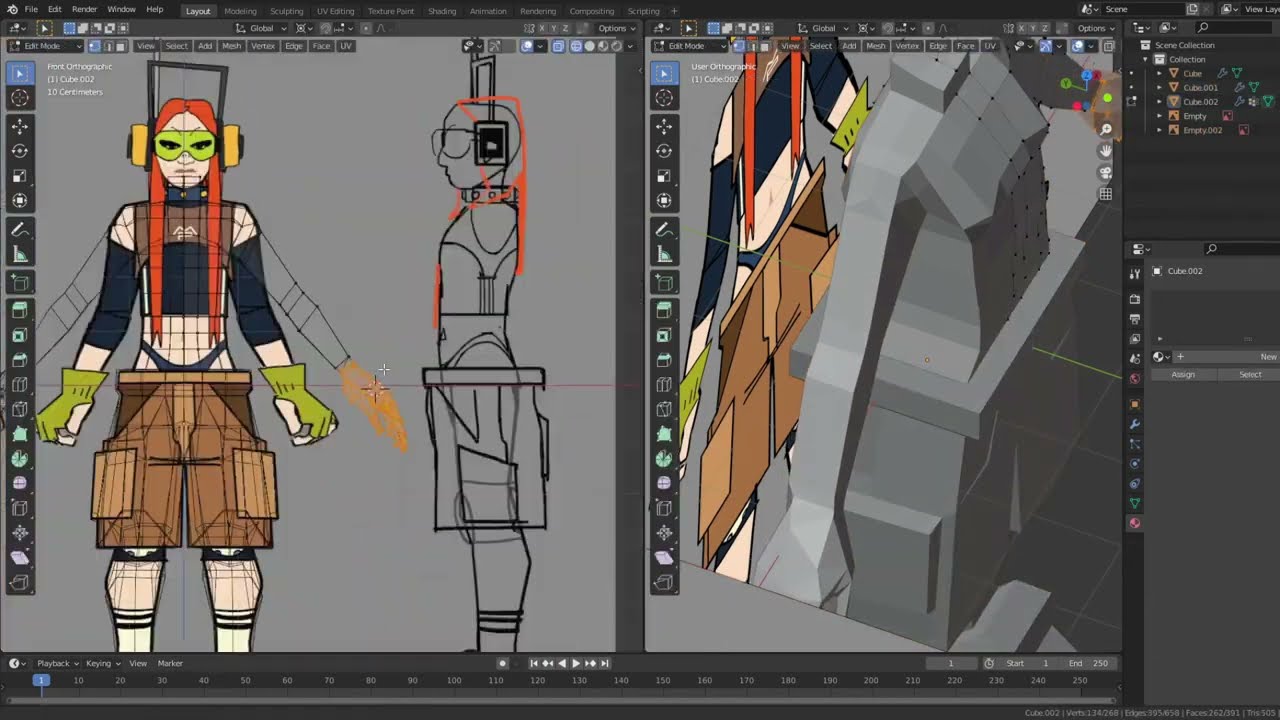Click the pan hand gizmo in right viewport
The height and width of the screenshot is (720, 1280).
click(x=1106, y=151)
